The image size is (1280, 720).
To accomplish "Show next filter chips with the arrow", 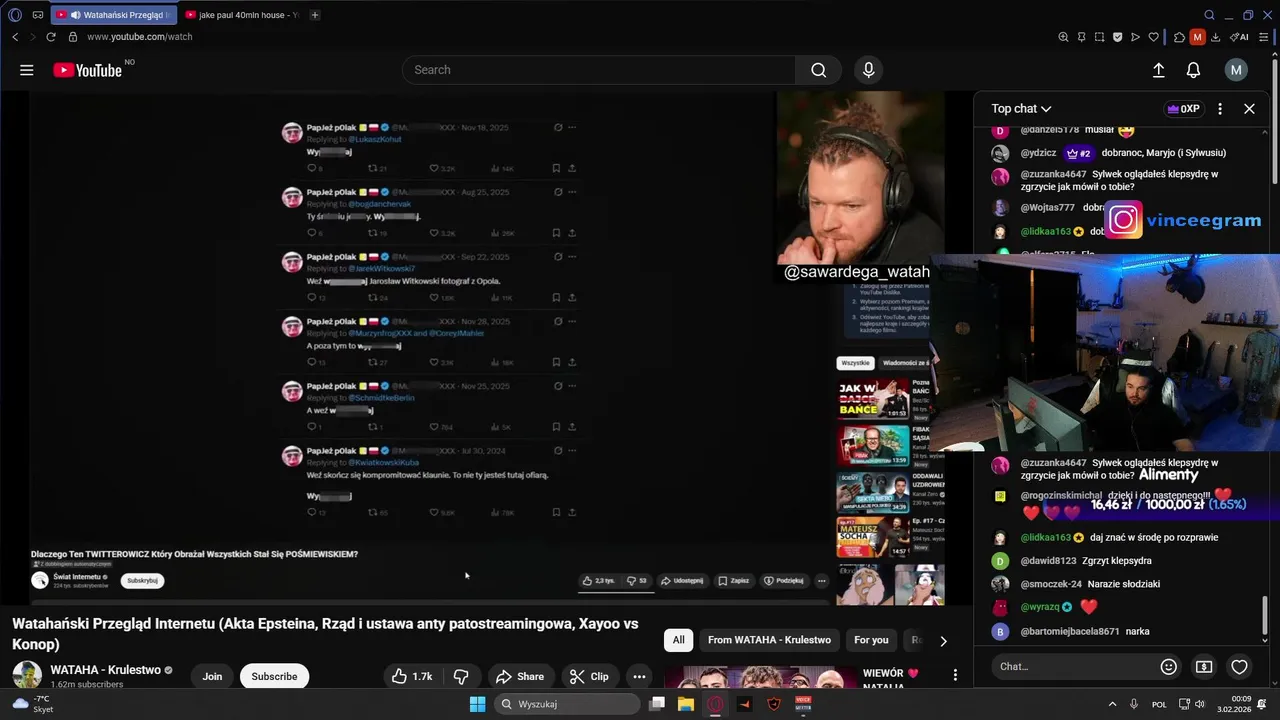I will pos(942,641).
